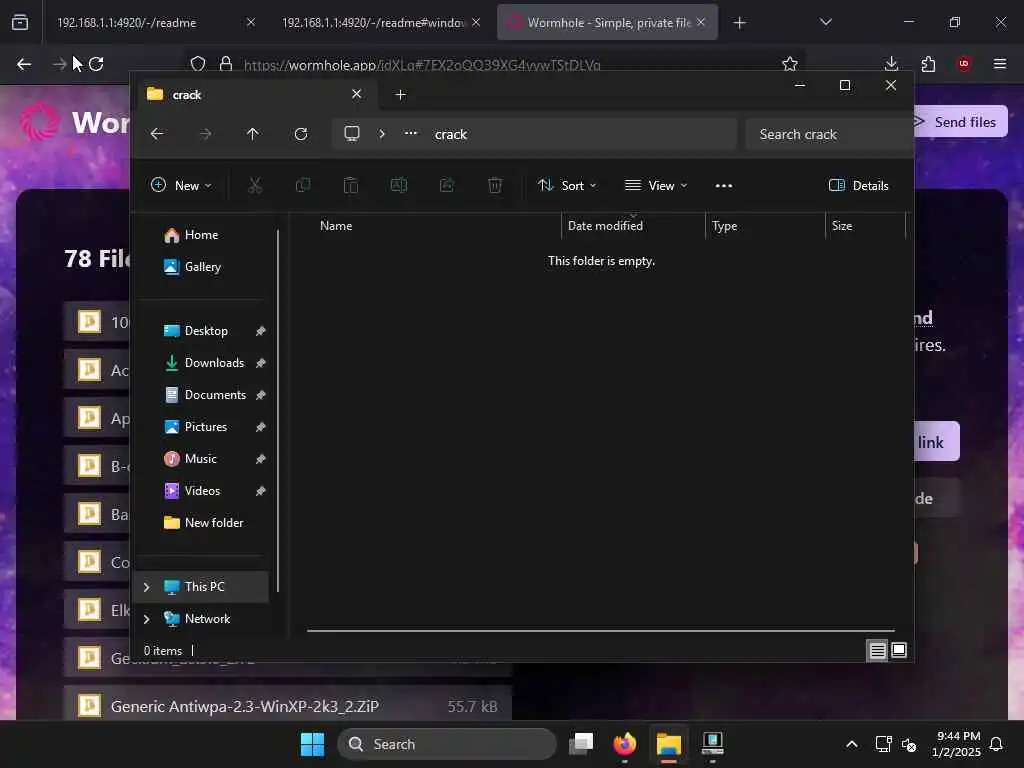
Task: Click the Rename icon in Explorer toolbar
Action: point(398,185)
